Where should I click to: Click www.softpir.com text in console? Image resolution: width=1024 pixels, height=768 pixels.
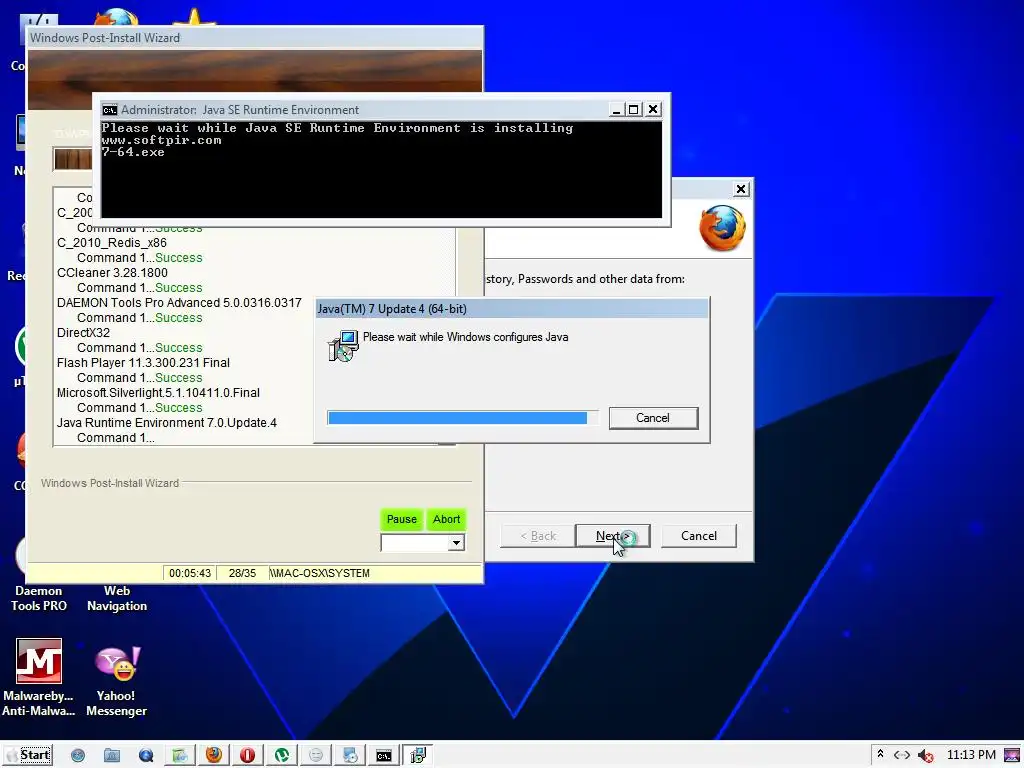(x=161, y=140)
